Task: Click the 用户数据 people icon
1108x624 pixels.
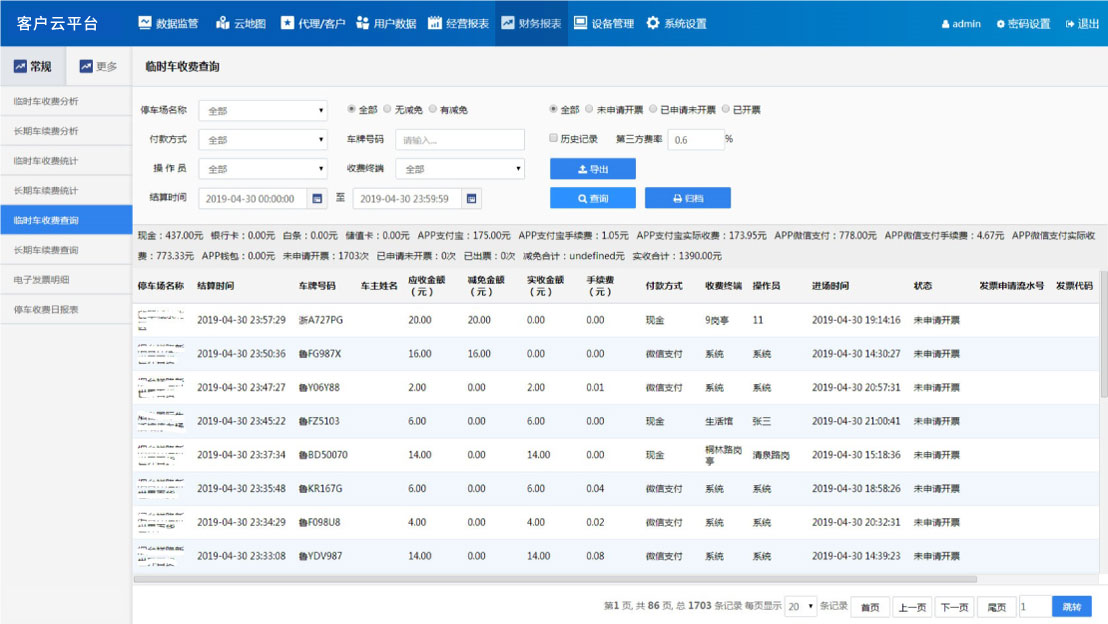Action: point(363,23)
